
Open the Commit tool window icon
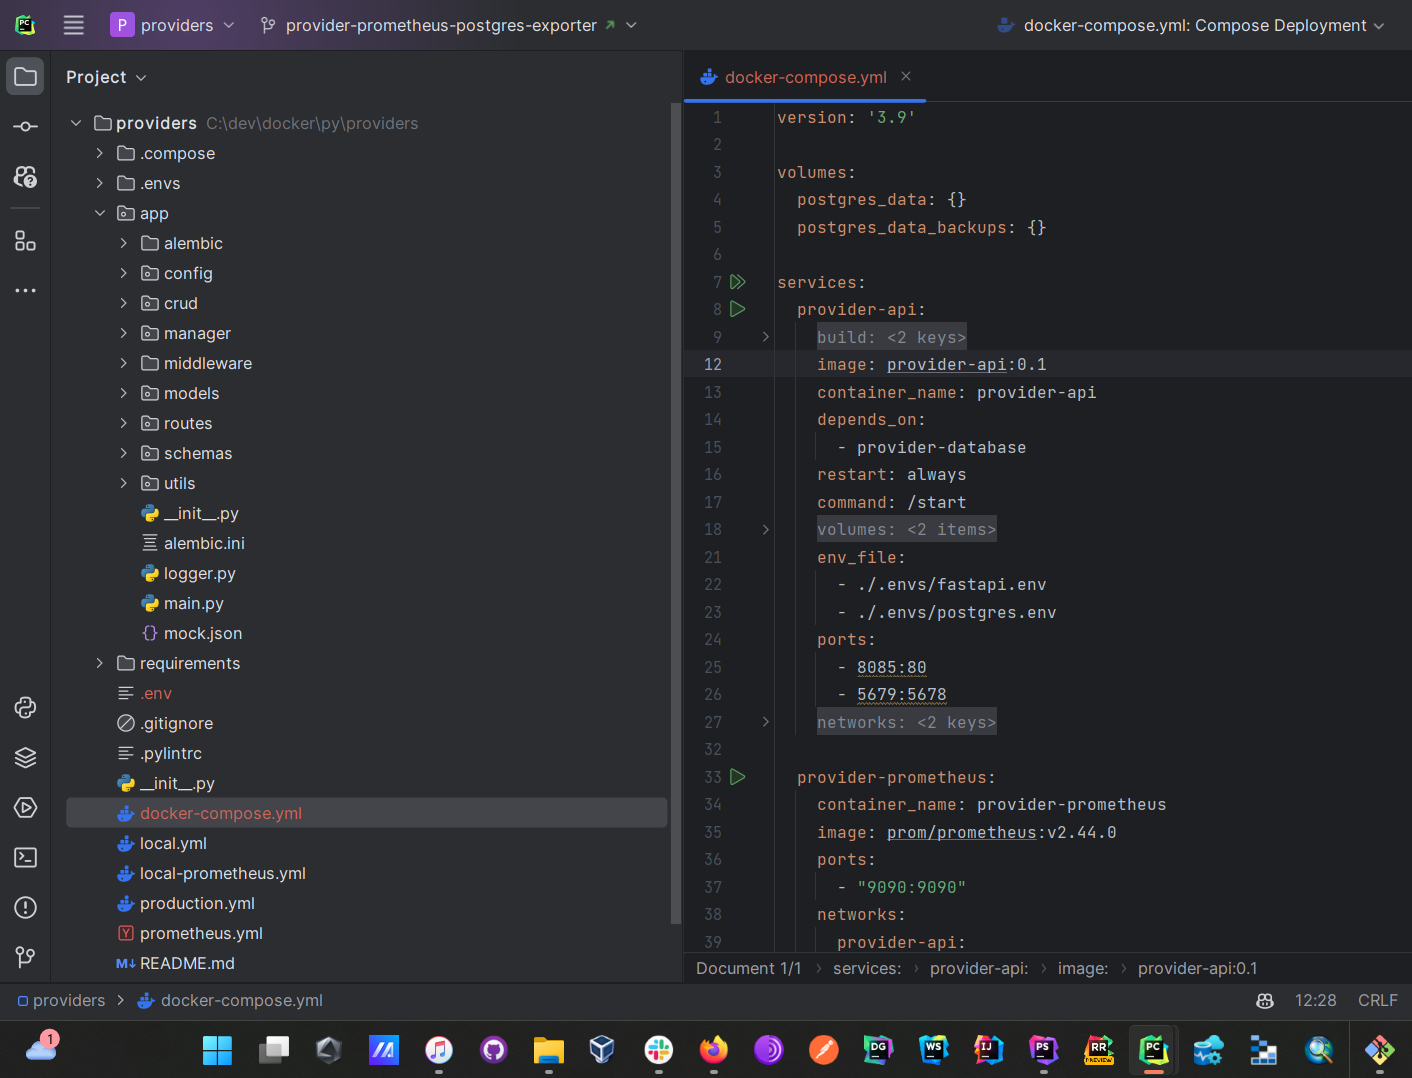(x=26, y=127)
